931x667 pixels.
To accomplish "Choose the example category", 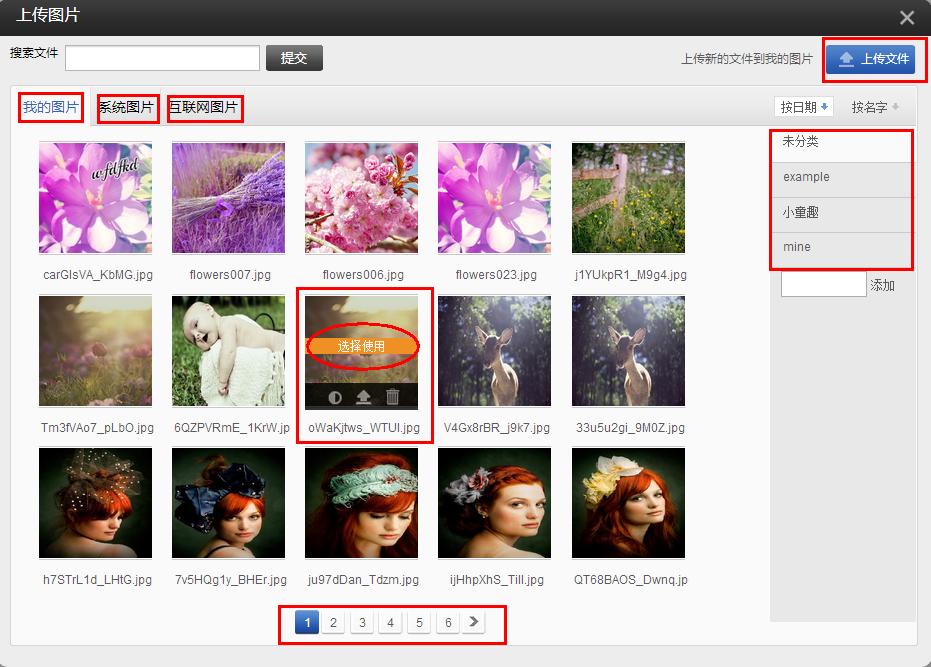I will [x=840, y=177].
